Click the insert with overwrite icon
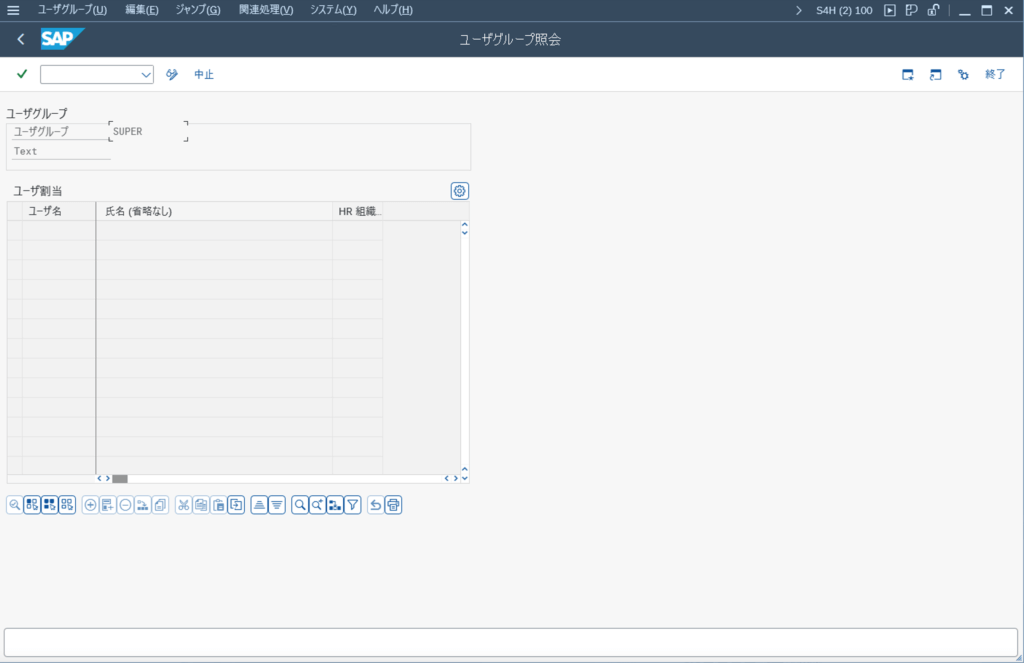This screenshot has height=663, width=1024. point(236,505)
